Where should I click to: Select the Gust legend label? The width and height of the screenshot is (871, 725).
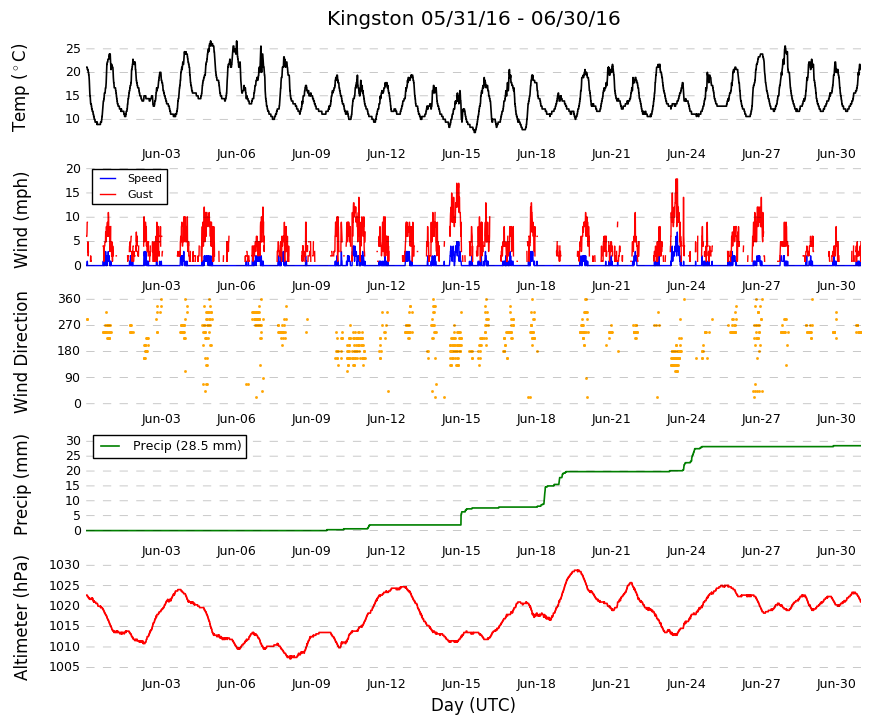(140, 194)
